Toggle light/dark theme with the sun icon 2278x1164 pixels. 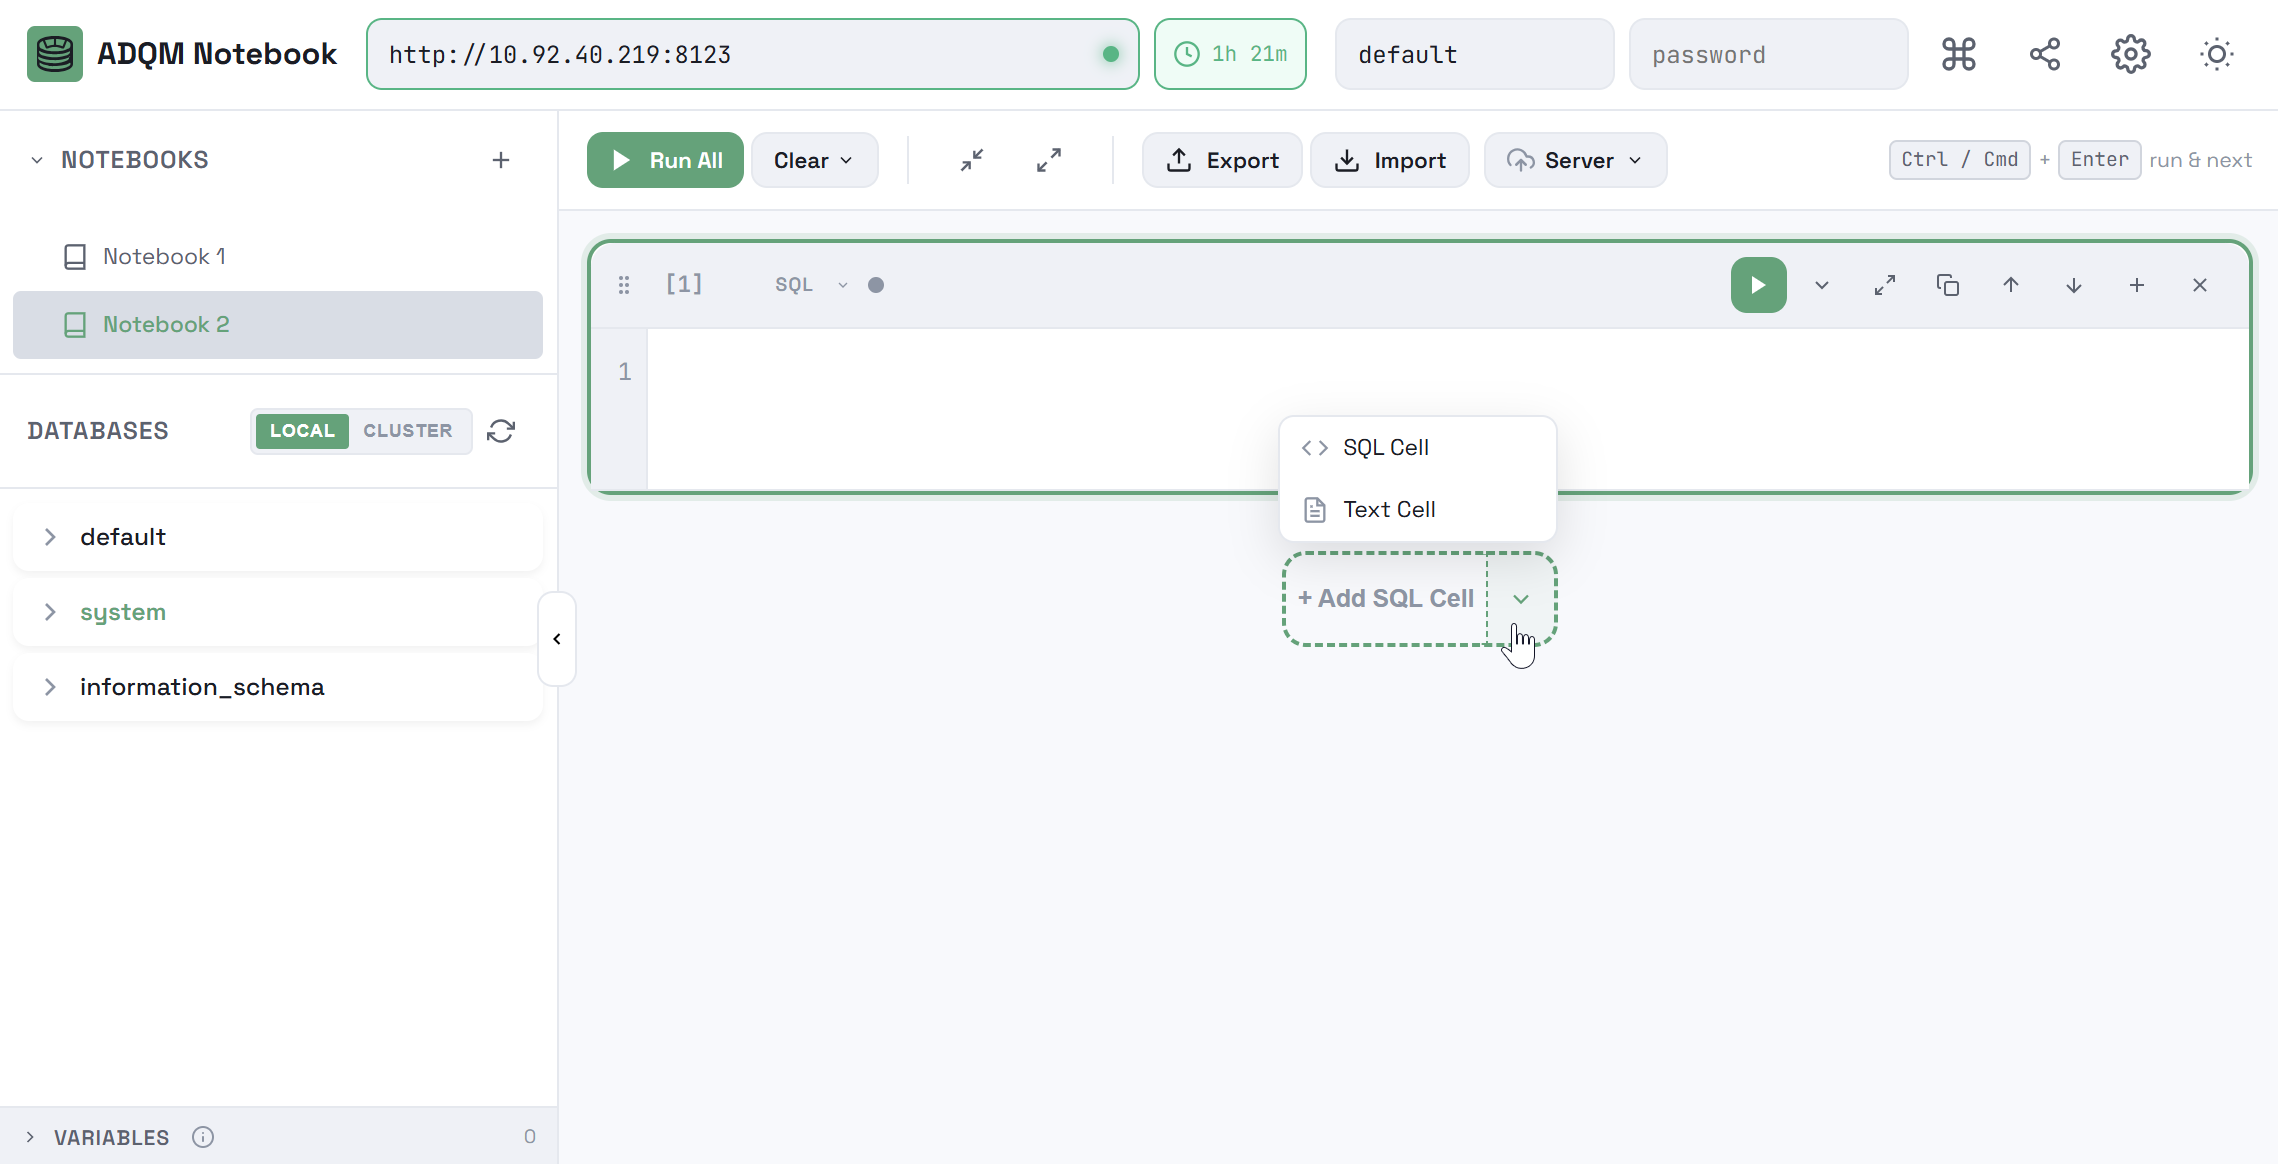pos(2216,54)
